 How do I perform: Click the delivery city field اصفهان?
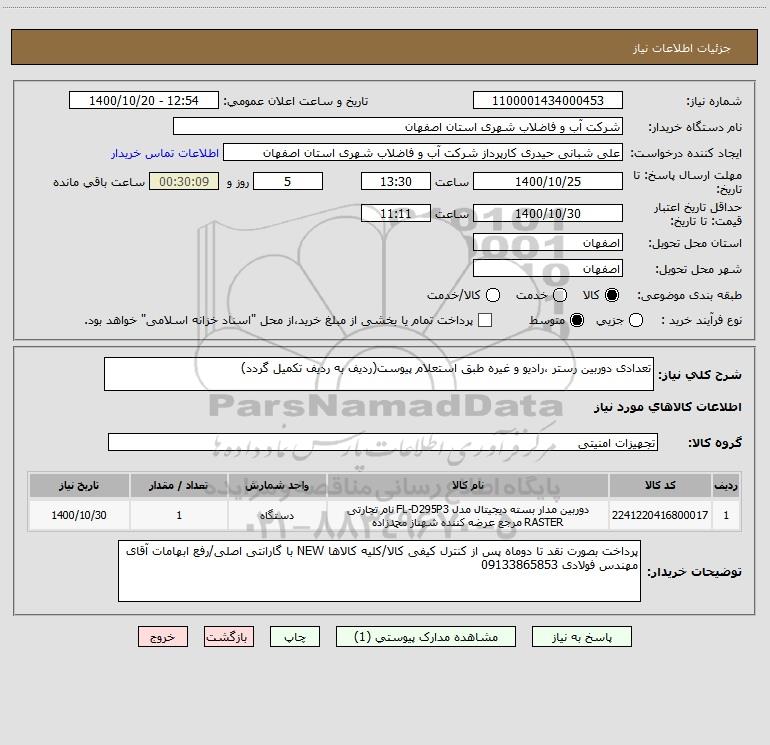[548, 269]
